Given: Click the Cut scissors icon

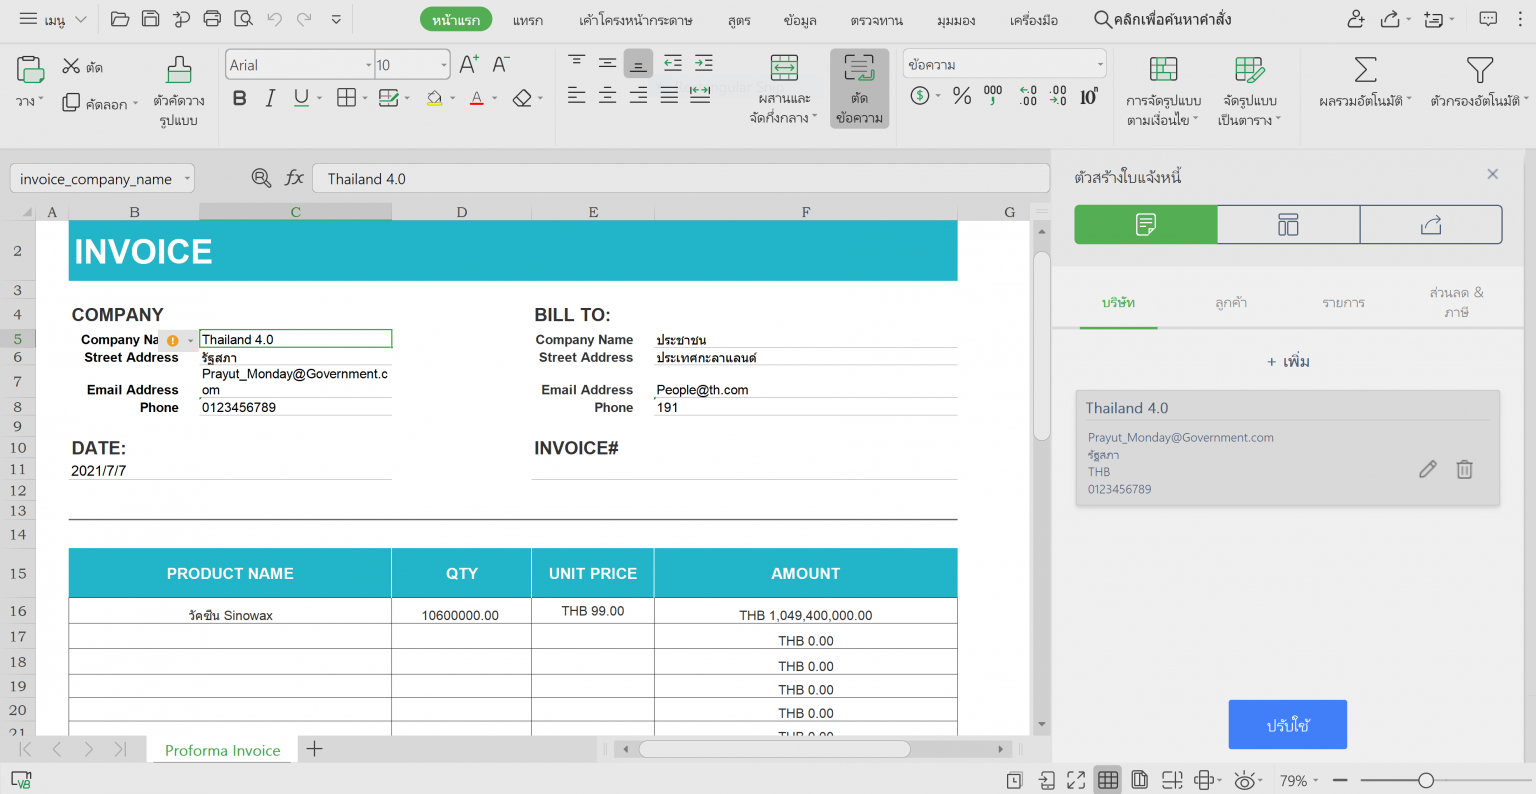Looking at the screenshot, I should coord(71,66).
